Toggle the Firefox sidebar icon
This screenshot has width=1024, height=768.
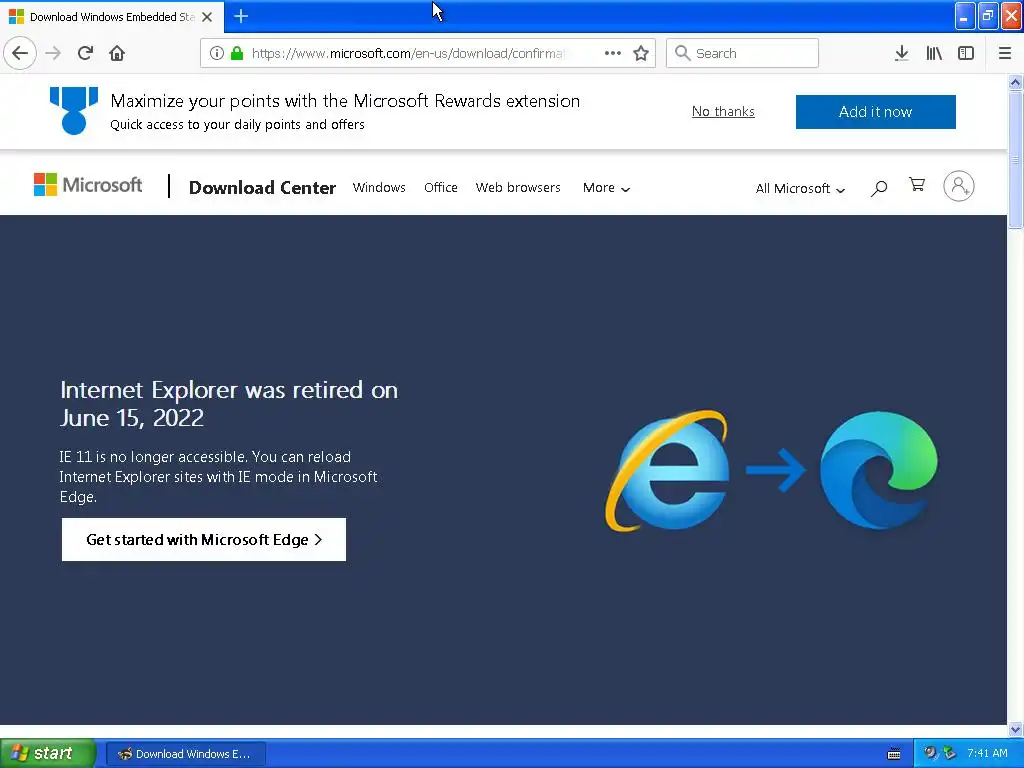coord(966,53)
